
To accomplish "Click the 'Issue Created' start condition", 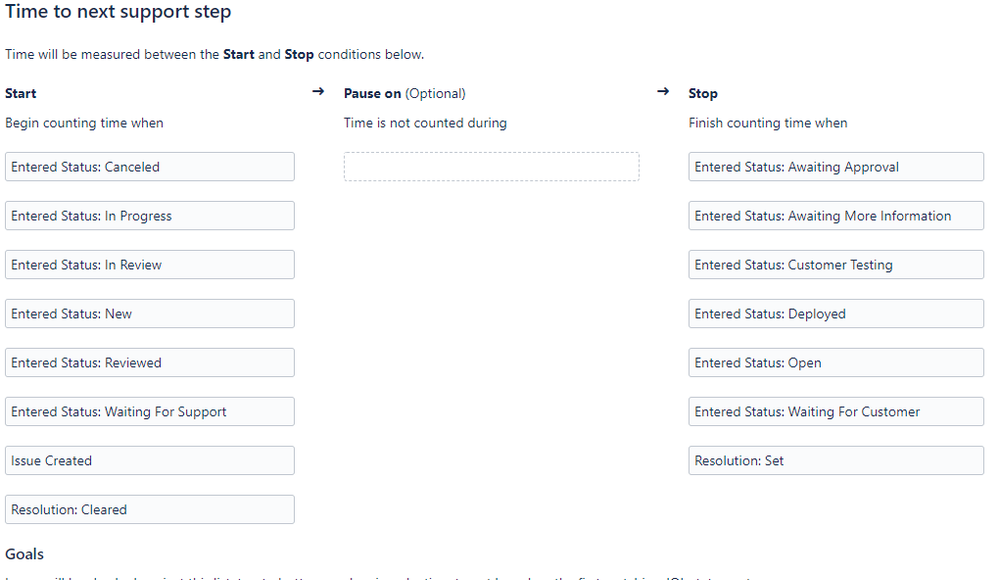I will click(150, 461).
